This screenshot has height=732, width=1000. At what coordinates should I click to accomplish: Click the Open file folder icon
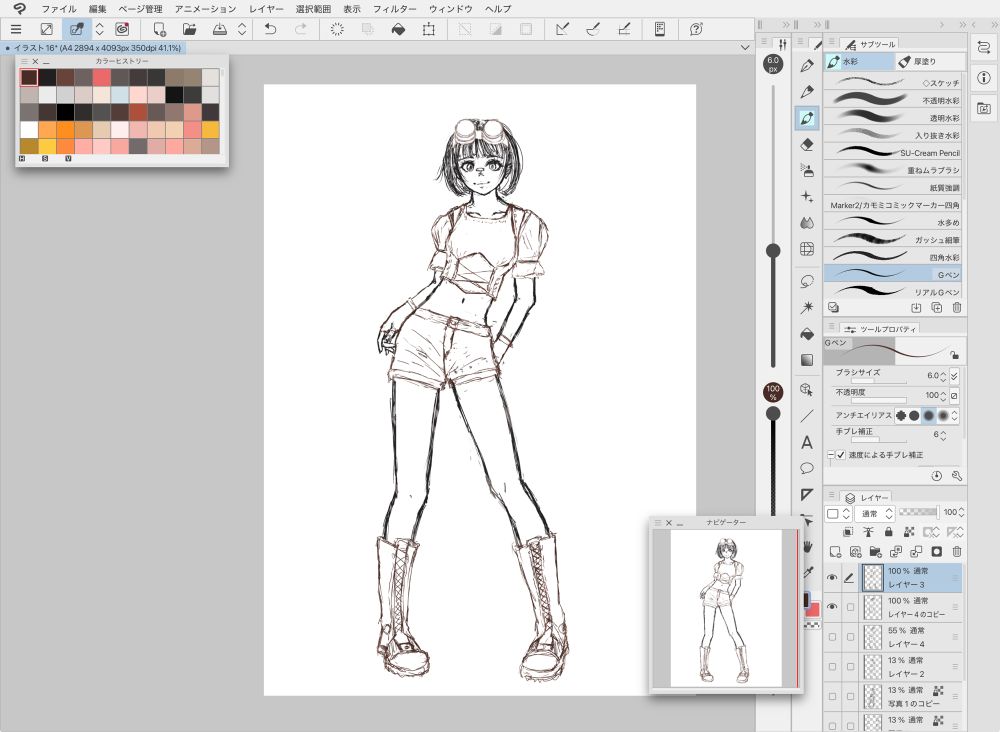click(189, 29)
